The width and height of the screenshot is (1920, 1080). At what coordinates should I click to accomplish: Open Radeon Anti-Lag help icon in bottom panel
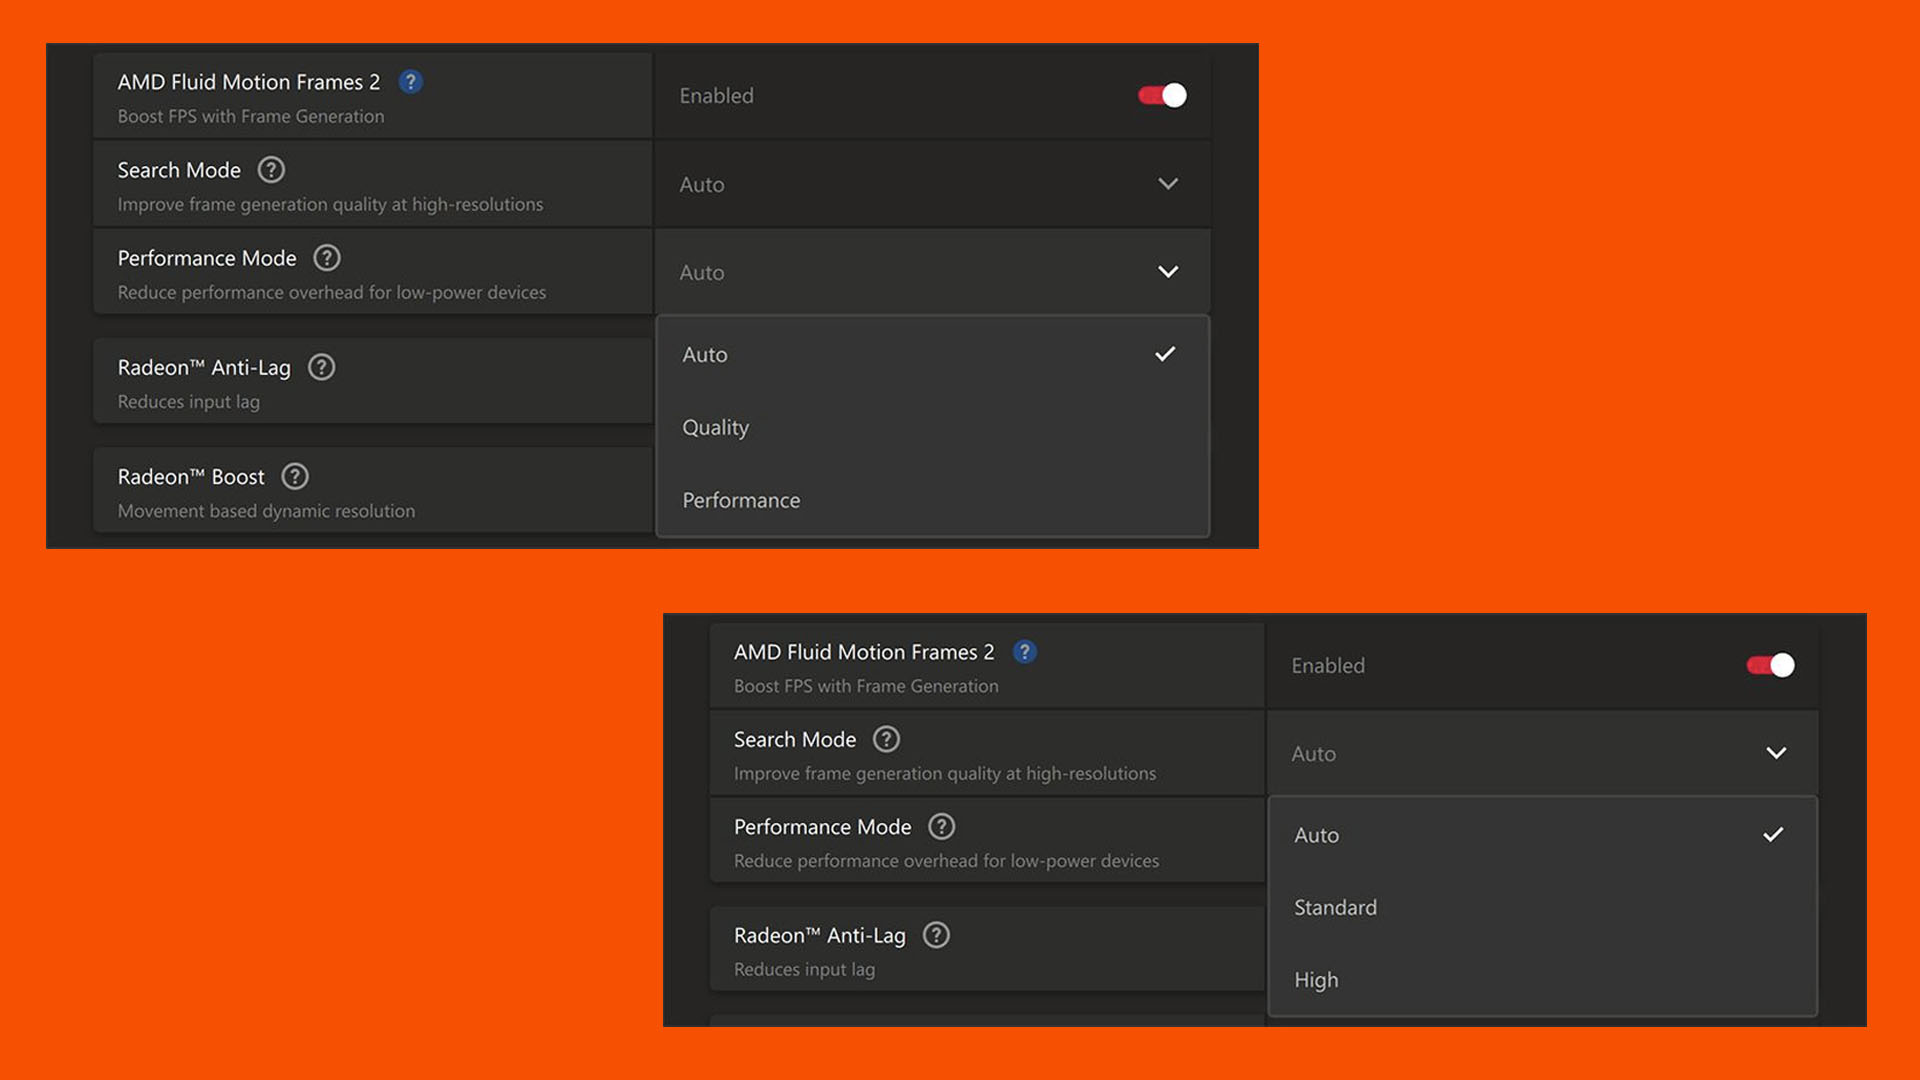(936, 935)
